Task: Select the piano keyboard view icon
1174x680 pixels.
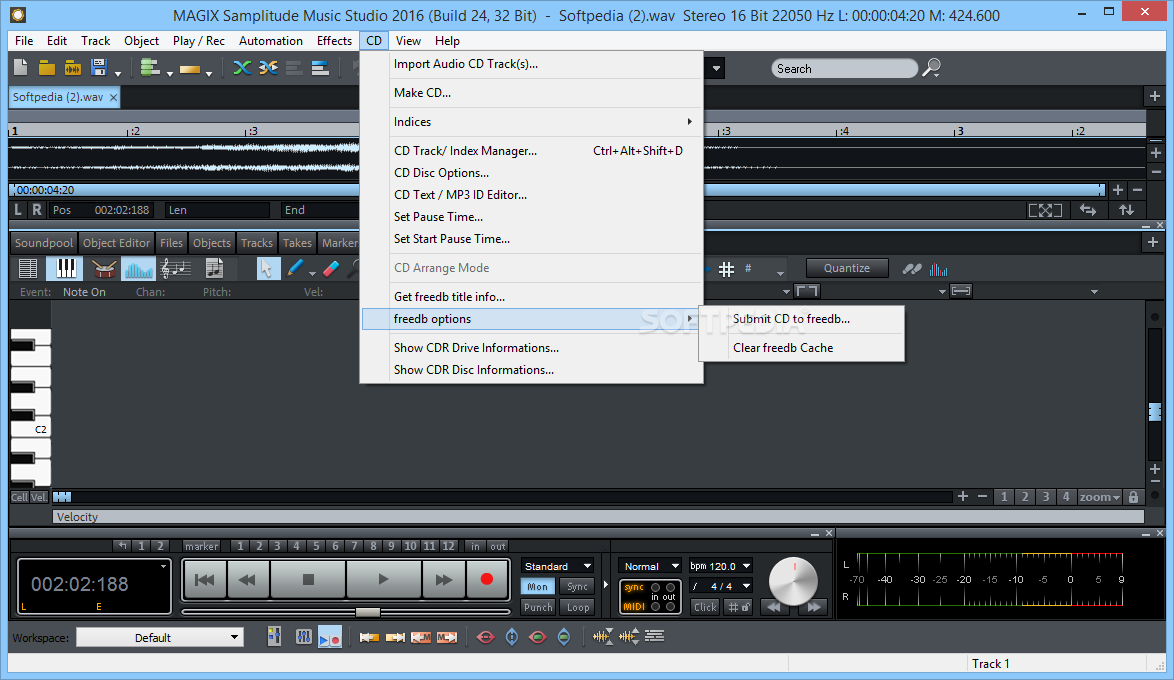Action: [x=65, y=268]
